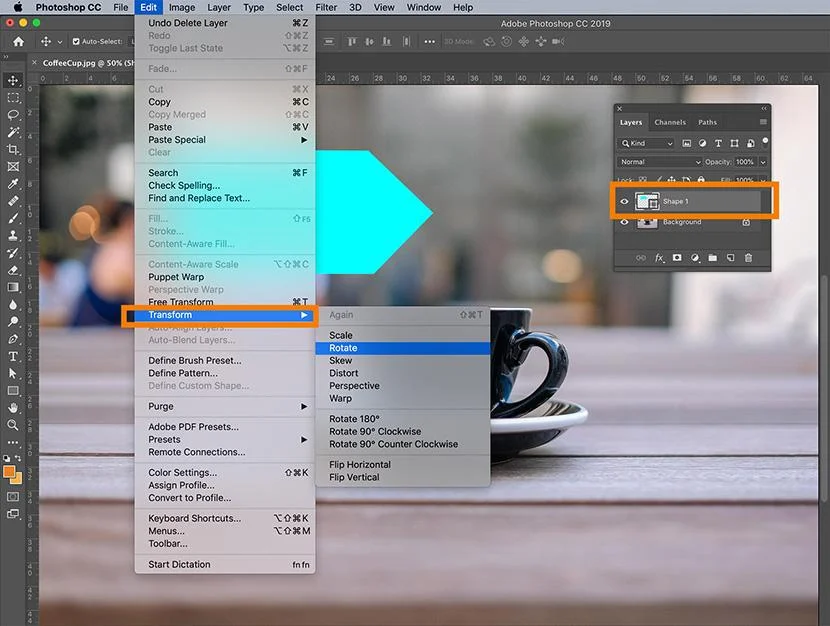Screen dimensions: 830x626
Task: Click the foreground orange color swatch
Action: tap(9, 471)
